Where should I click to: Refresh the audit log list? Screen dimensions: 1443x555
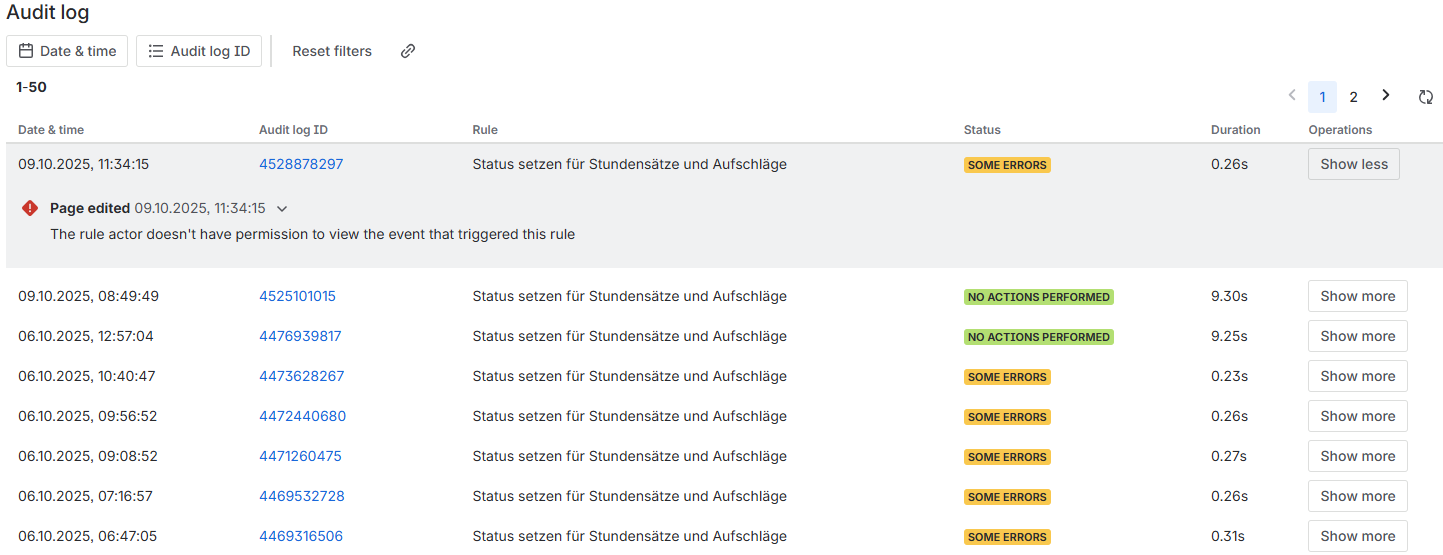1426,96
